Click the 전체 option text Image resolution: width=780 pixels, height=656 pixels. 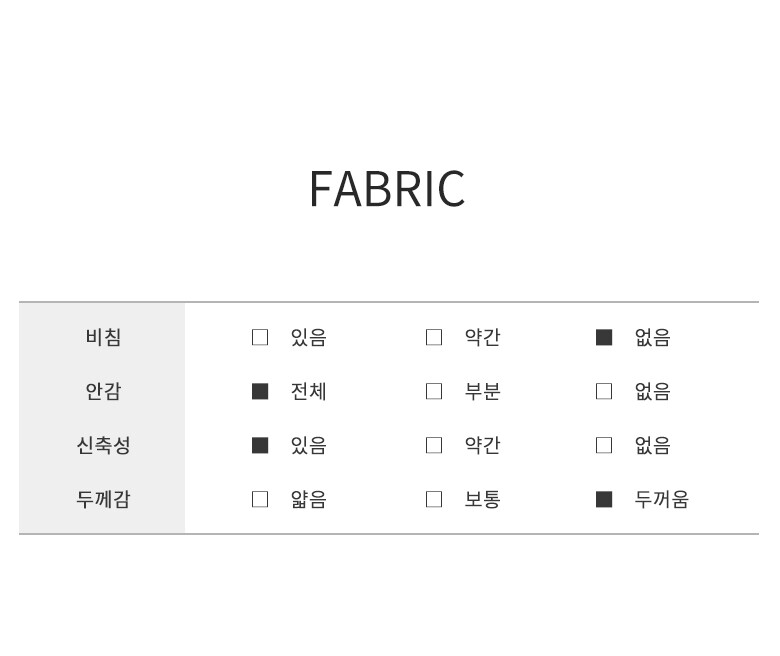tap(308, 391)
